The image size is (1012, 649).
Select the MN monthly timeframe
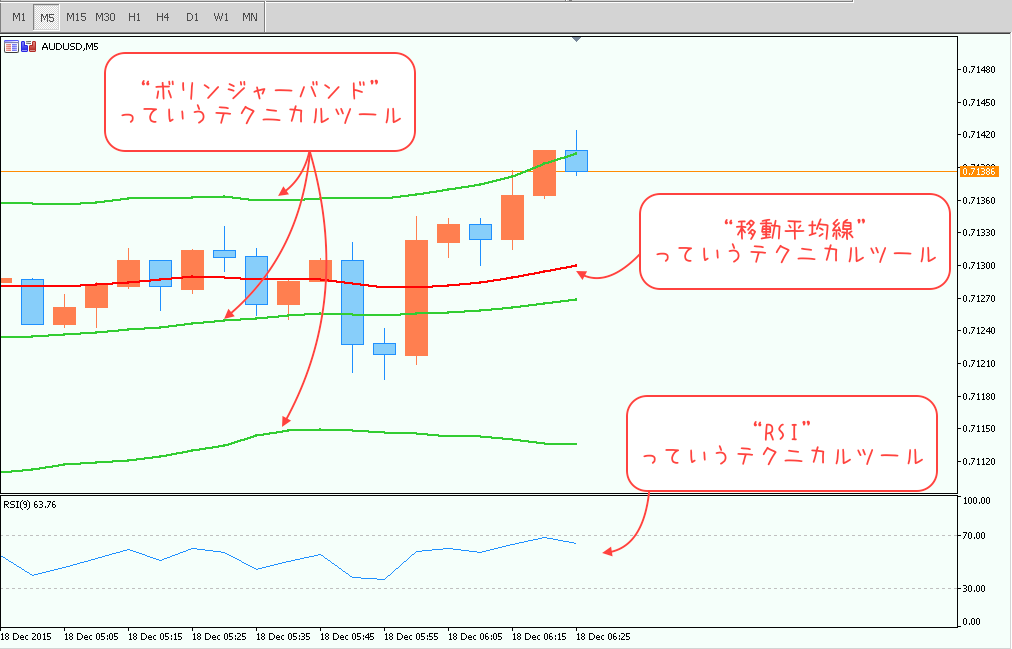(250, 16)
